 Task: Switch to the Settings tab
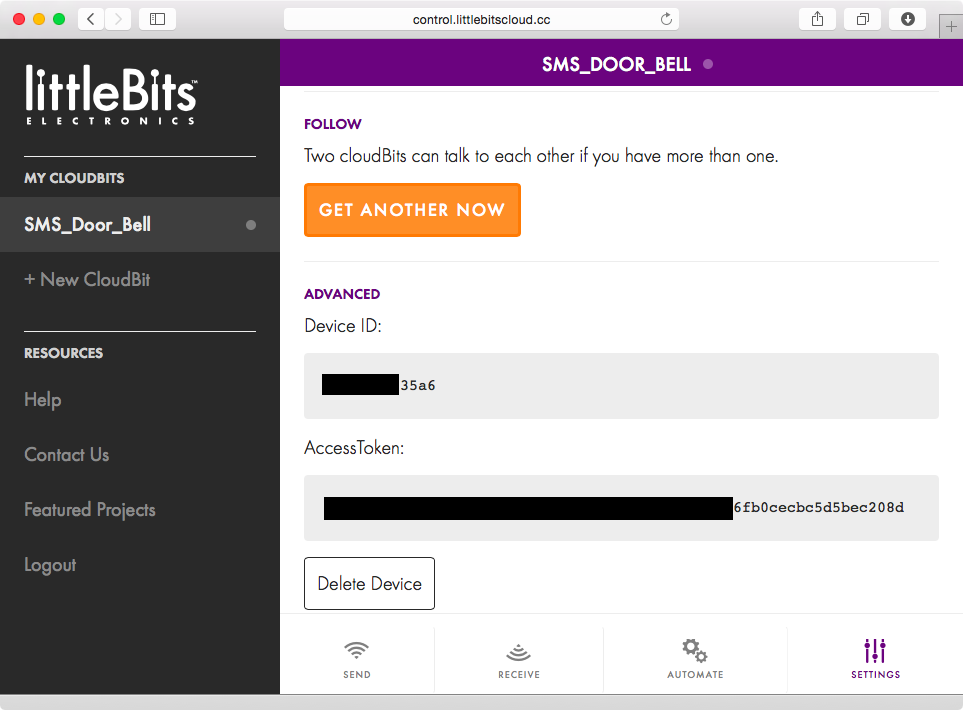click(x=875, y=659)
